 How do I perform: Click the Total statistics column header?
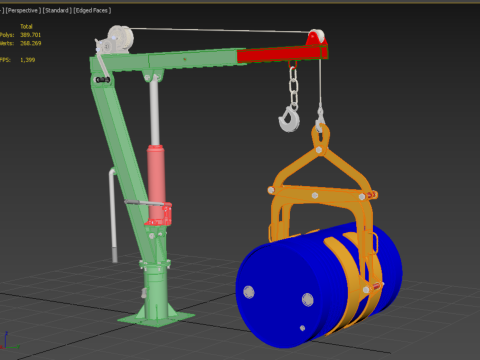click(x=26, y=26)
